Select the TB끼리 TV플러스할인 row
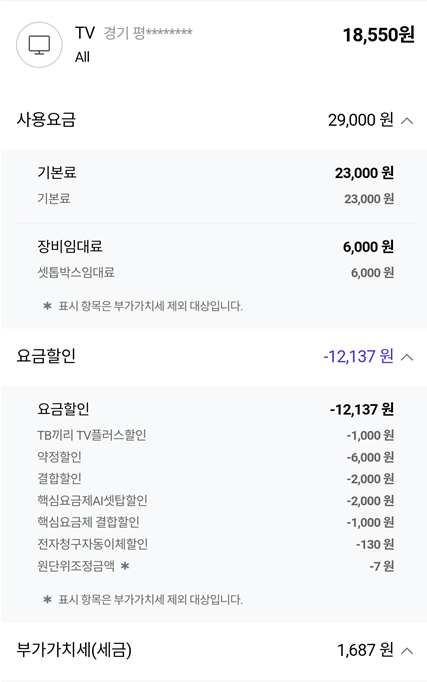Viewport: 427px width, 682px height. [216, 435]
